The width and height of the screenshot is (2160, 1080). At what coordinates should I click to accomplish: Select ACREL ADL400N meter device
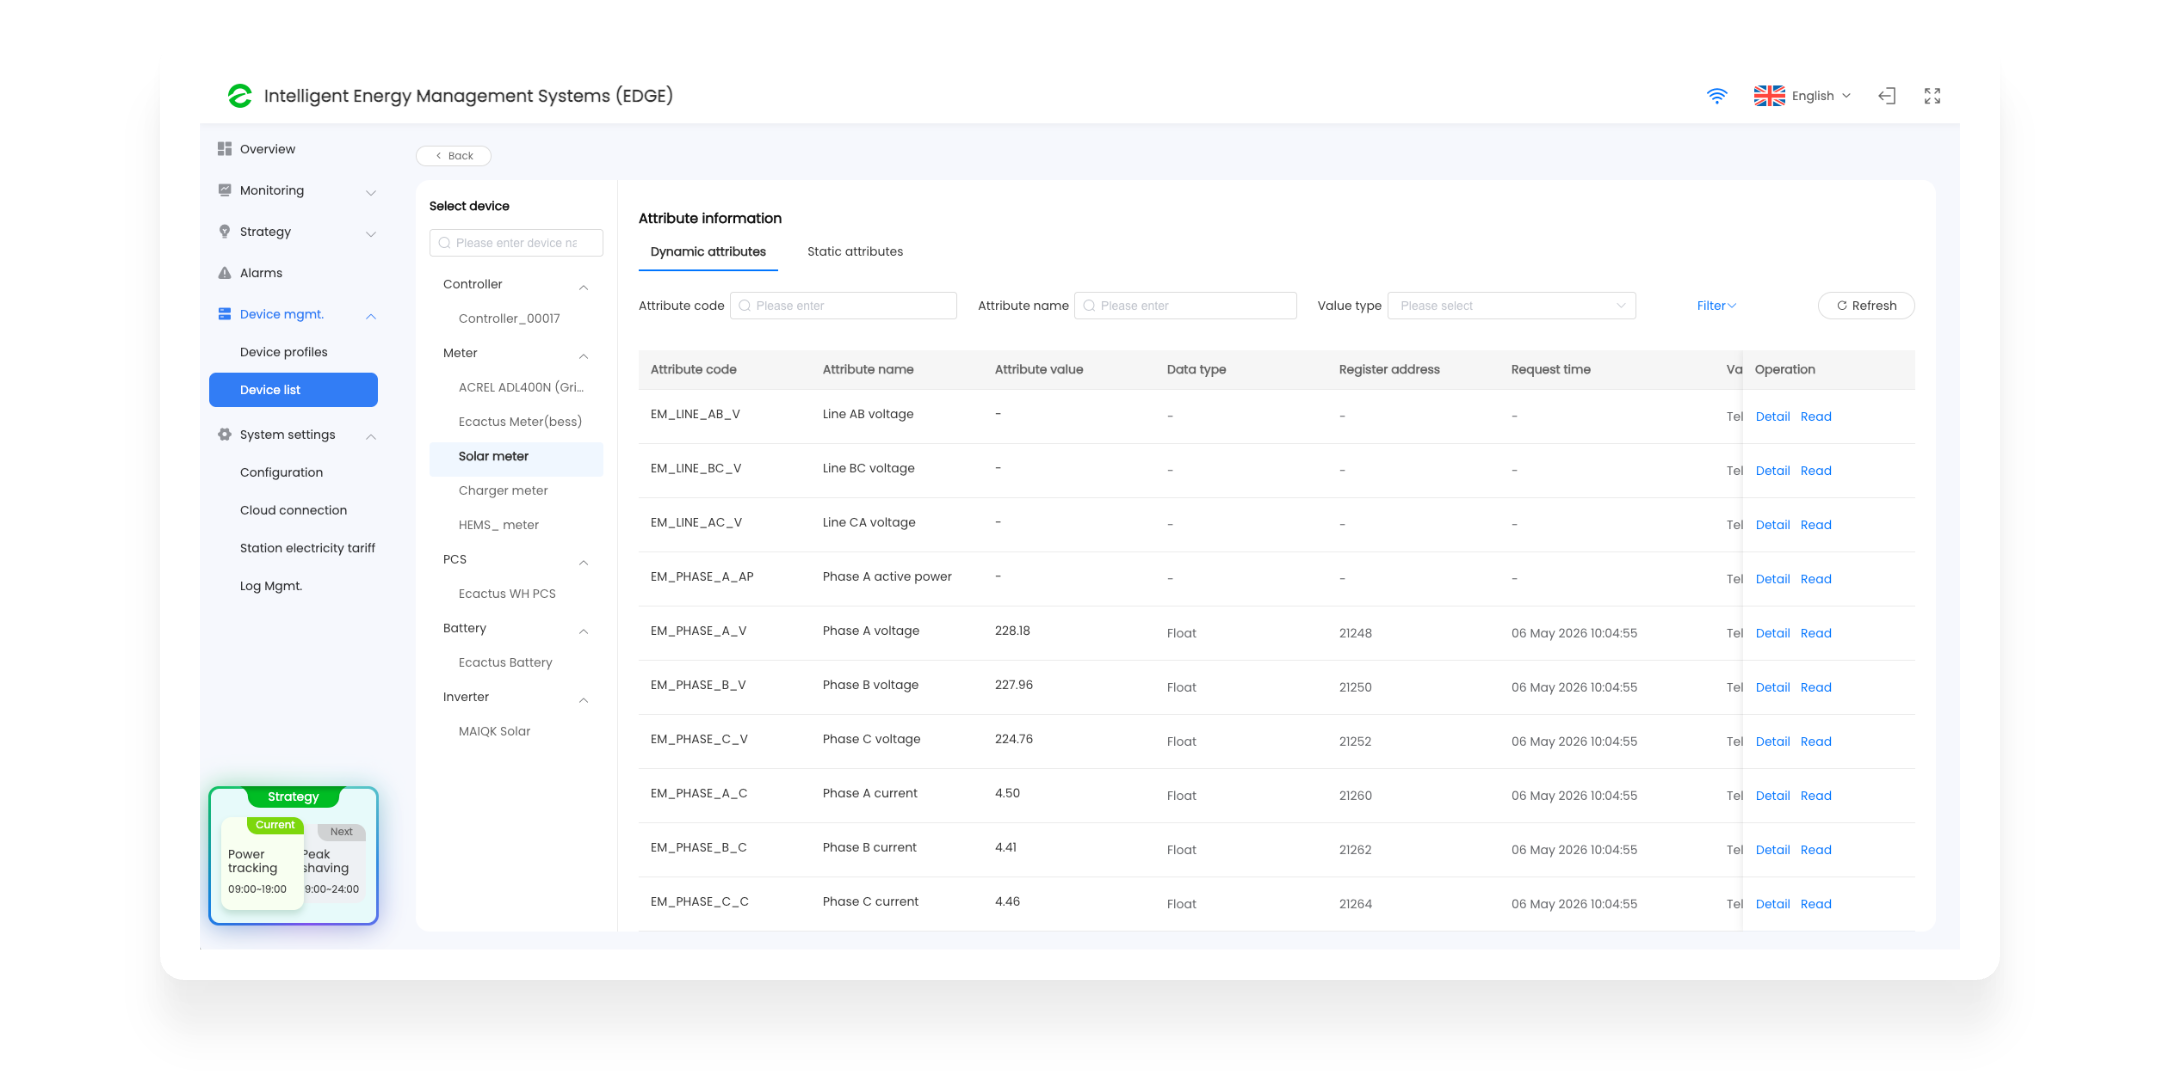(520, 388)
